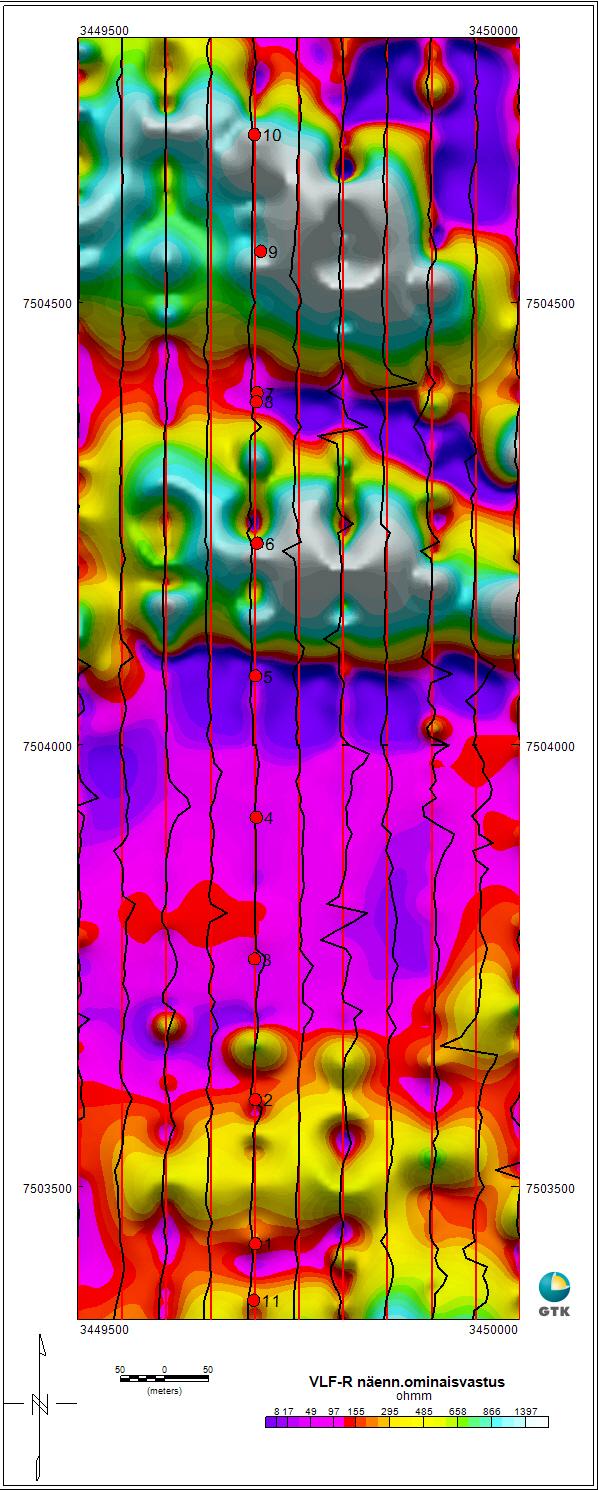Click the VLF-R näenn.ominaisvastus legend title

coord(406,1381)
